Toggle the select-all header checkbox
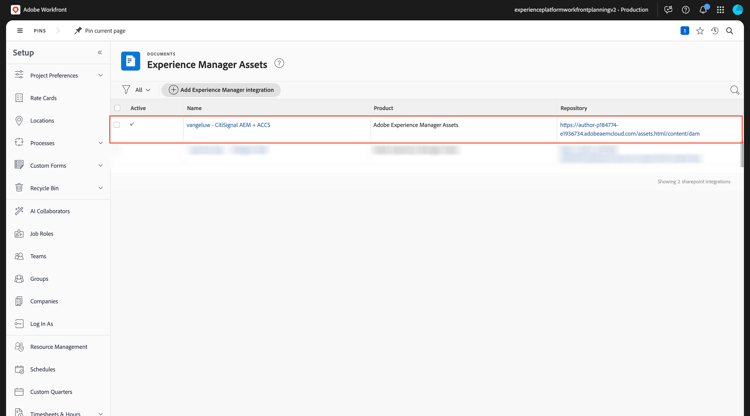 pos(117,108)
